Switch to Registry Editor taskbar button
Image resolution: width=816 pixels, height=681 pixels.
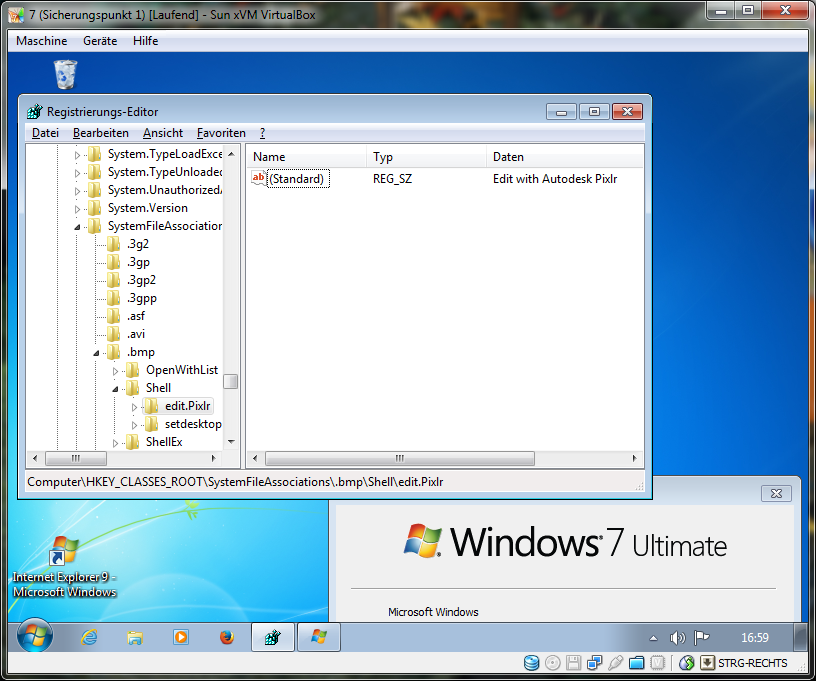coord(273,637)
